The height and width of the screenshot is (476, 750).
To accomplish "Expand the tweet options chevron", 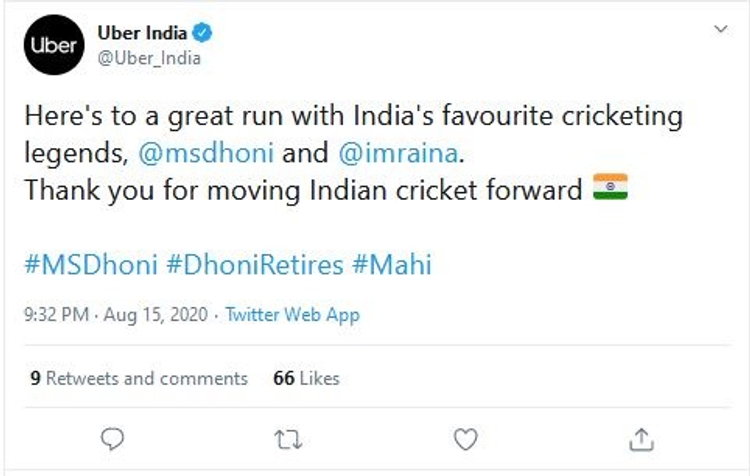I will (x=719, y=30).
